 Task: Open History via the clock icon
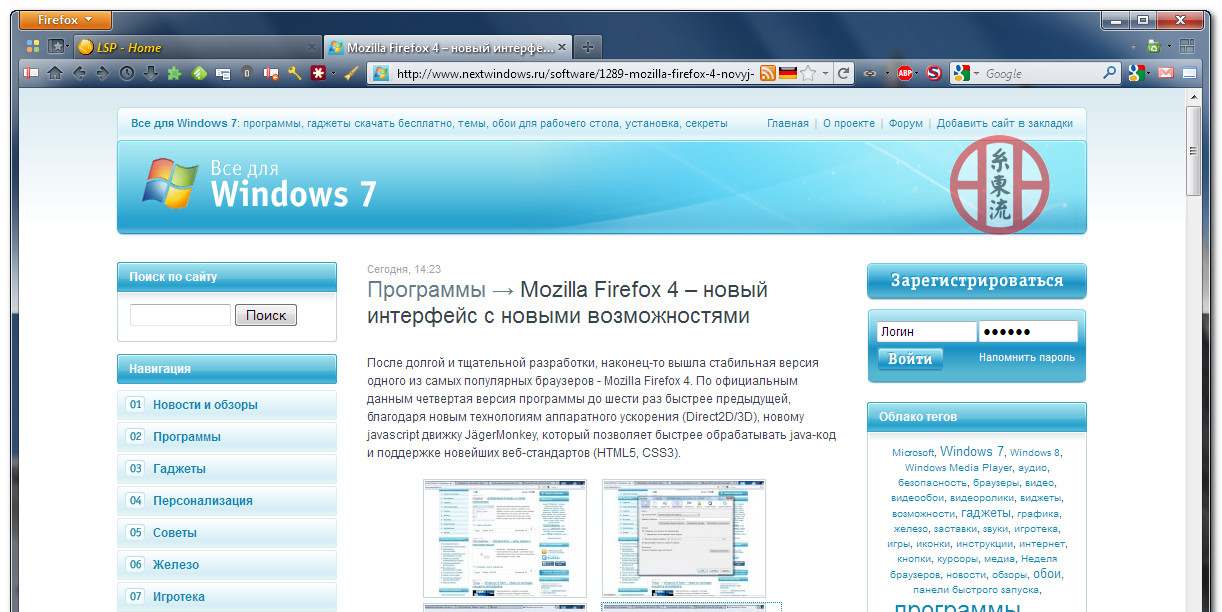127,73
